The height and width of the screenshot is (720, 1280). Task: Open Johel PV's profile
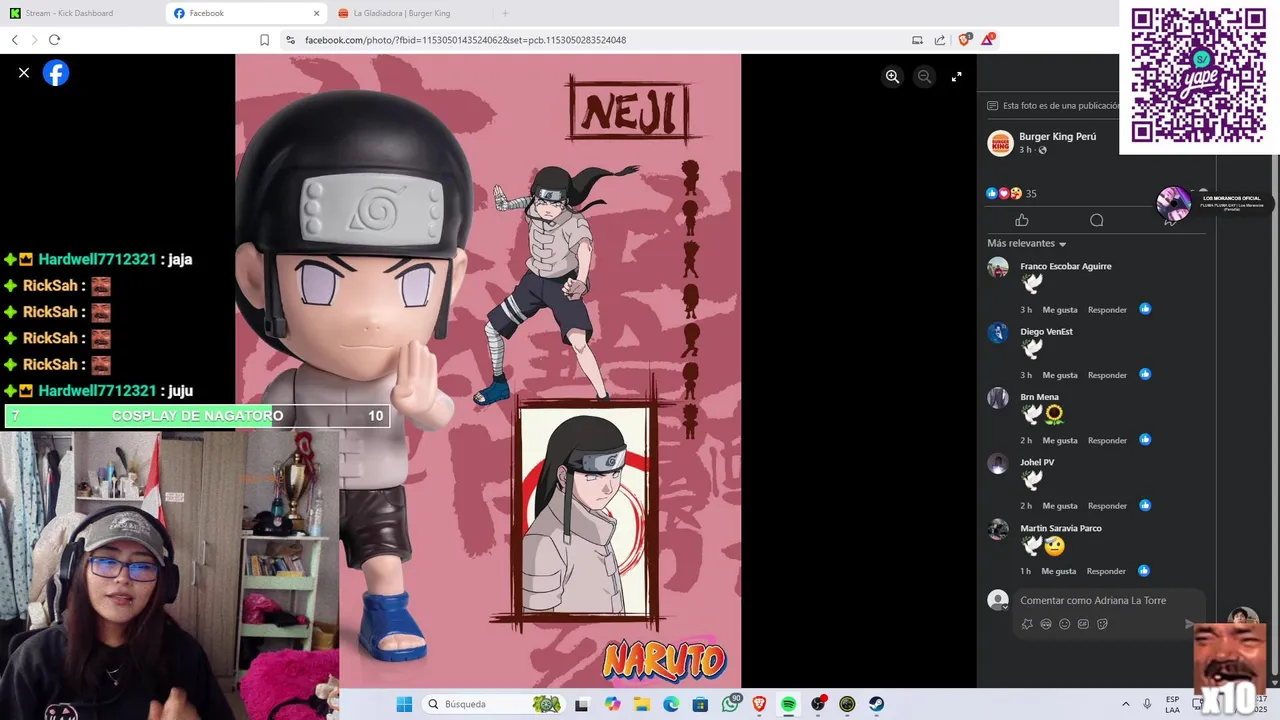point(1037,462)
